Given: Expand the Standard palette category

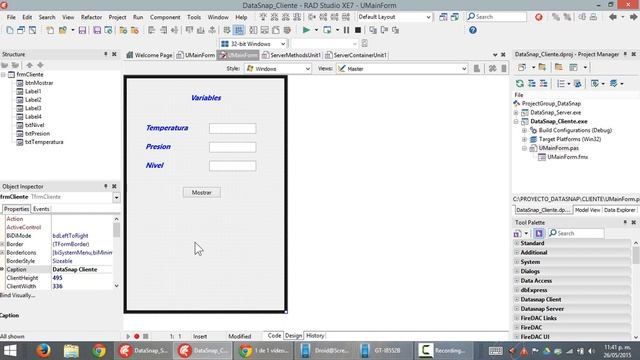Looking at the screenshot, I should tap(517, 243).
